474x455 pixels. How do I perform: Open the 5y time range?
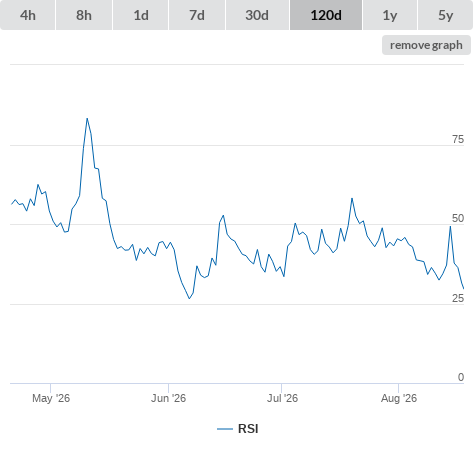pyautogui.click(x=446, y=15)
